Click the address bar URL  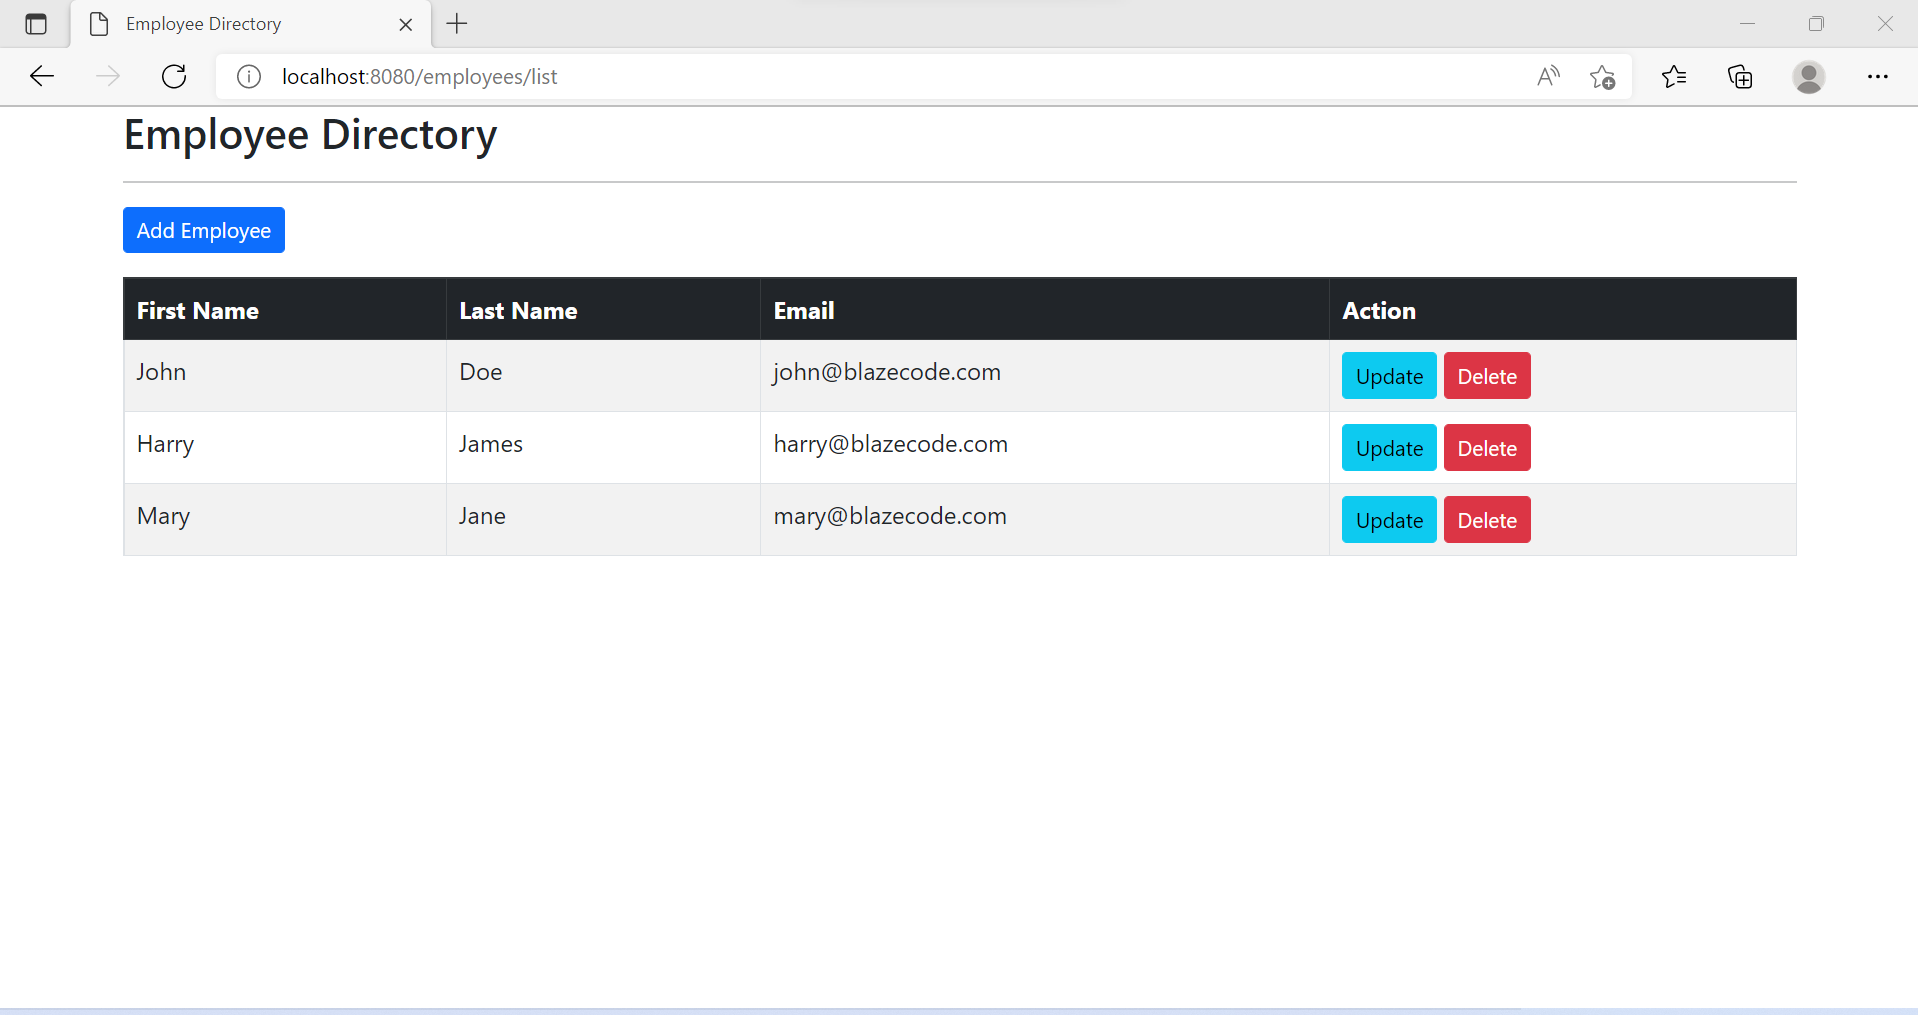tap(419, 76)
